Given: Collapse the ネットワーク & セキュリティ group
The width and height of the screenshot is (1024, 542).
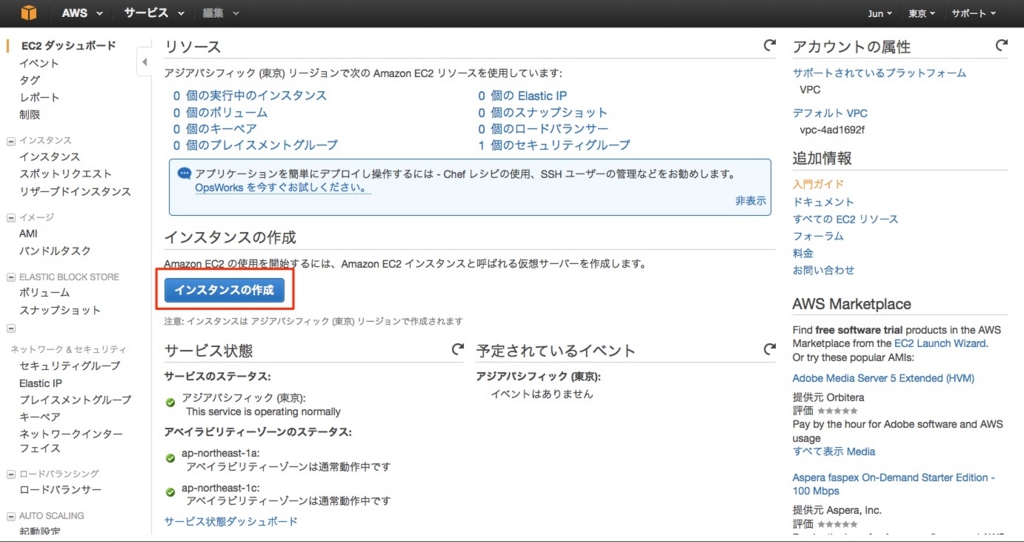Looking at the screenshot, I should point(11,328).
